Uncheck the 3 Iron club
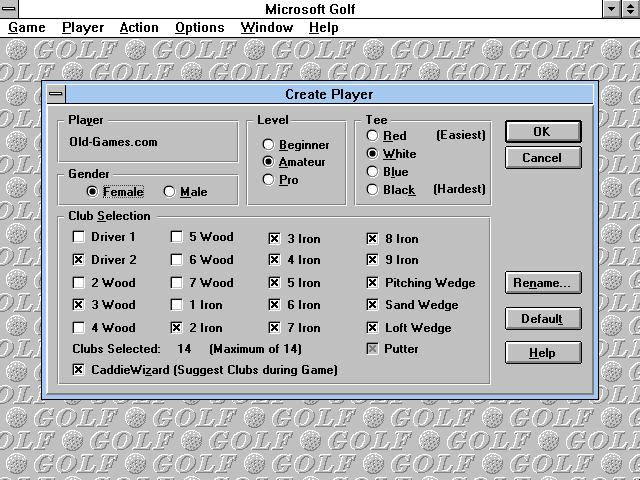Screen dimensions: 640x480 click(x=295, y=238)
